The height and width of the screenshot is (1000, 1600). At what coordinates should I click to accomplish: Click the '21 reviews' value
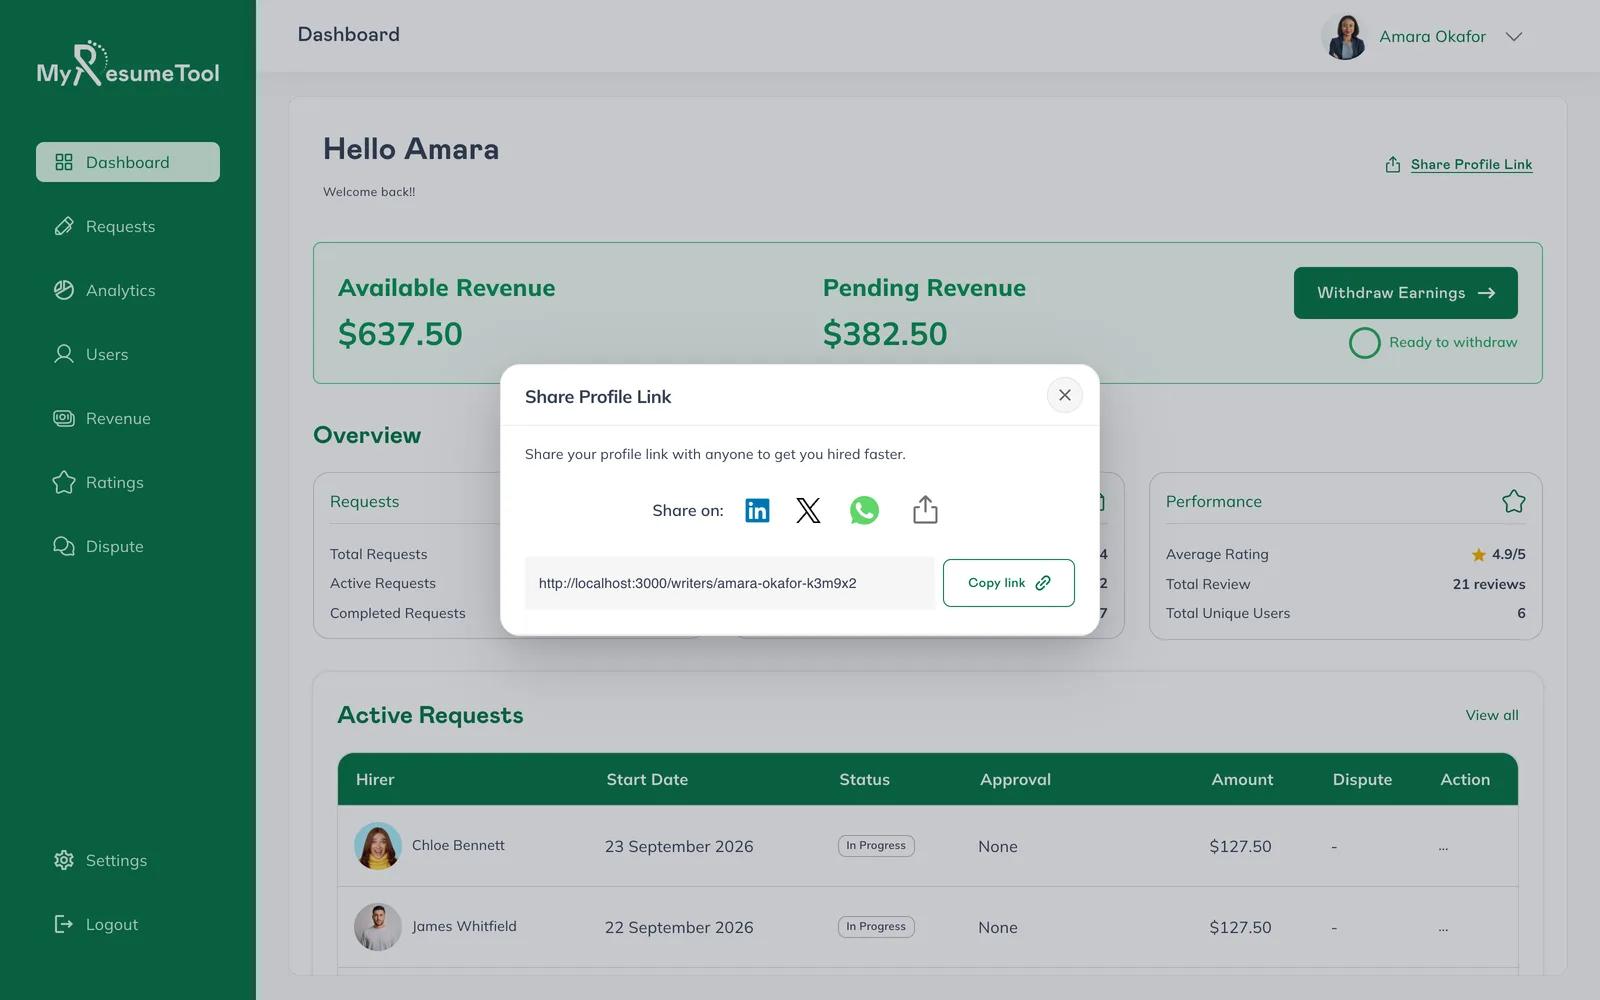tap(1489, 584)
